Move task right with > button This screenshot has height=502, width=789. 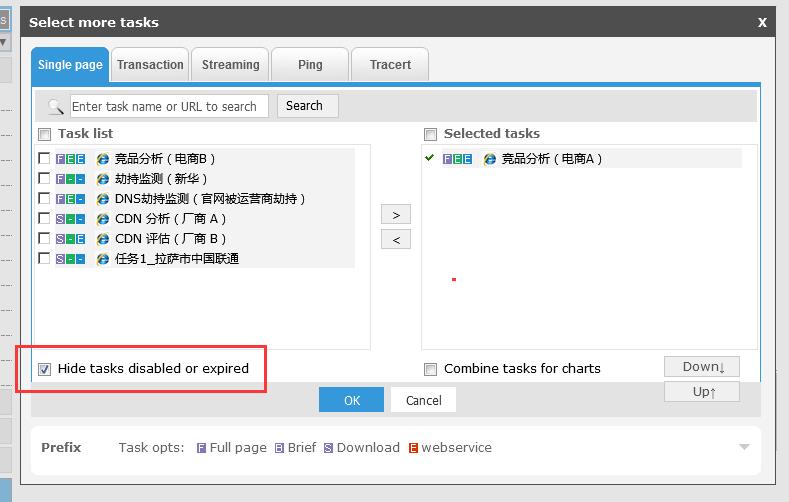point(396,214)
